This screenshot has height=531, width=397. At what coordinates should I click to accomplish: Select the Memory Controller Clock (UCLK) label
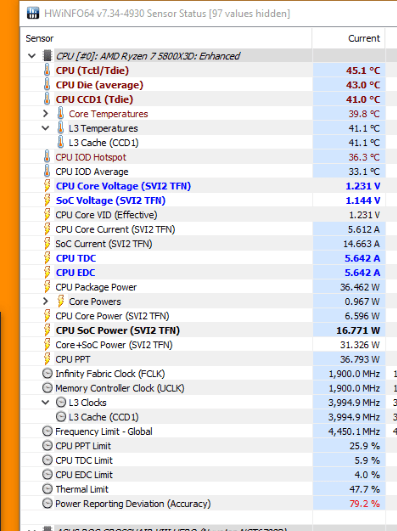(120, 388)
